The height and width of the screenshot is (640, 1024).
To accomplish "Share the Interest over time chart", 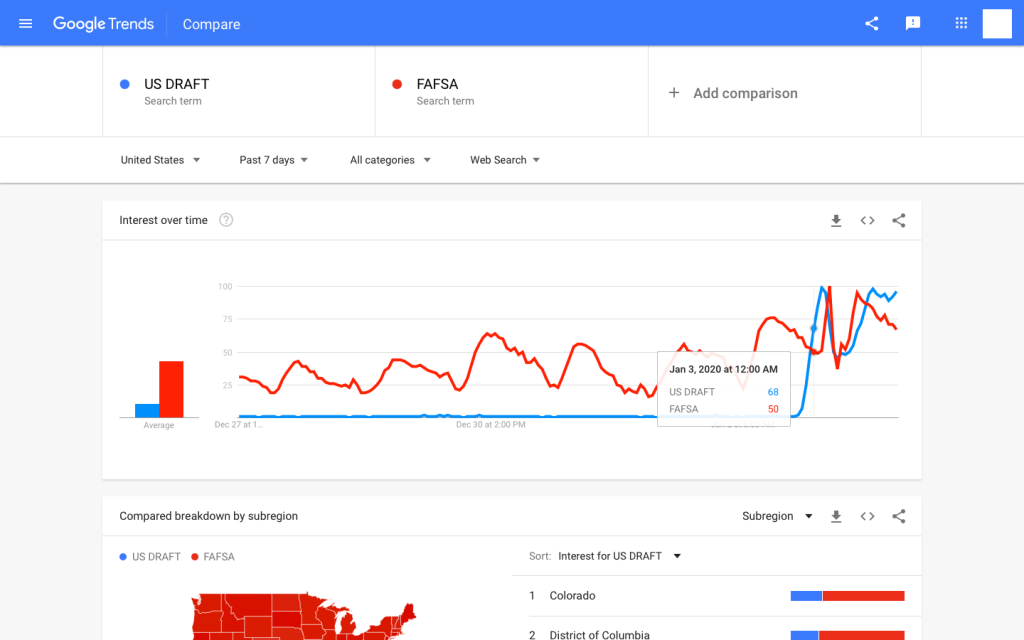I will coord(899,221).
